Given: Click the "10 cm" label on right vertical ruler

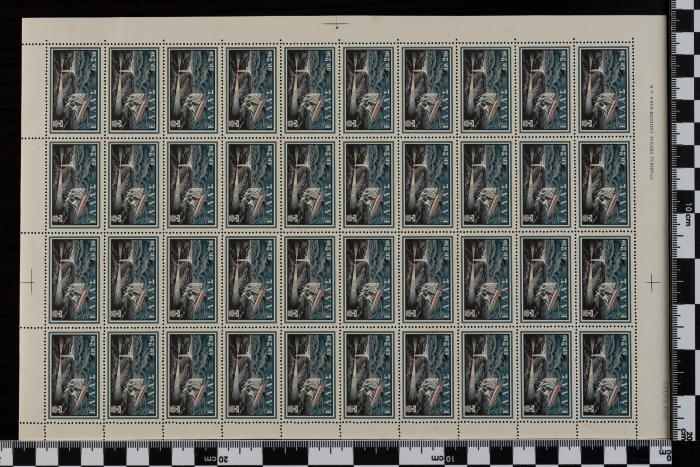Looking at the screenshot, I should pyautogui.click(x=688, y=214).
